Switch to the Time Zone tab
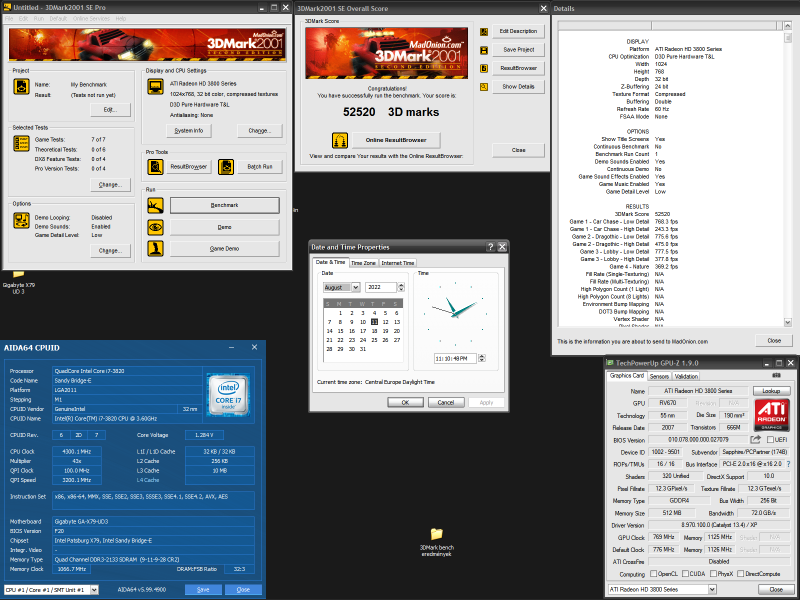Viewport: 800px width, 600px height. click(x=363, y=263)
